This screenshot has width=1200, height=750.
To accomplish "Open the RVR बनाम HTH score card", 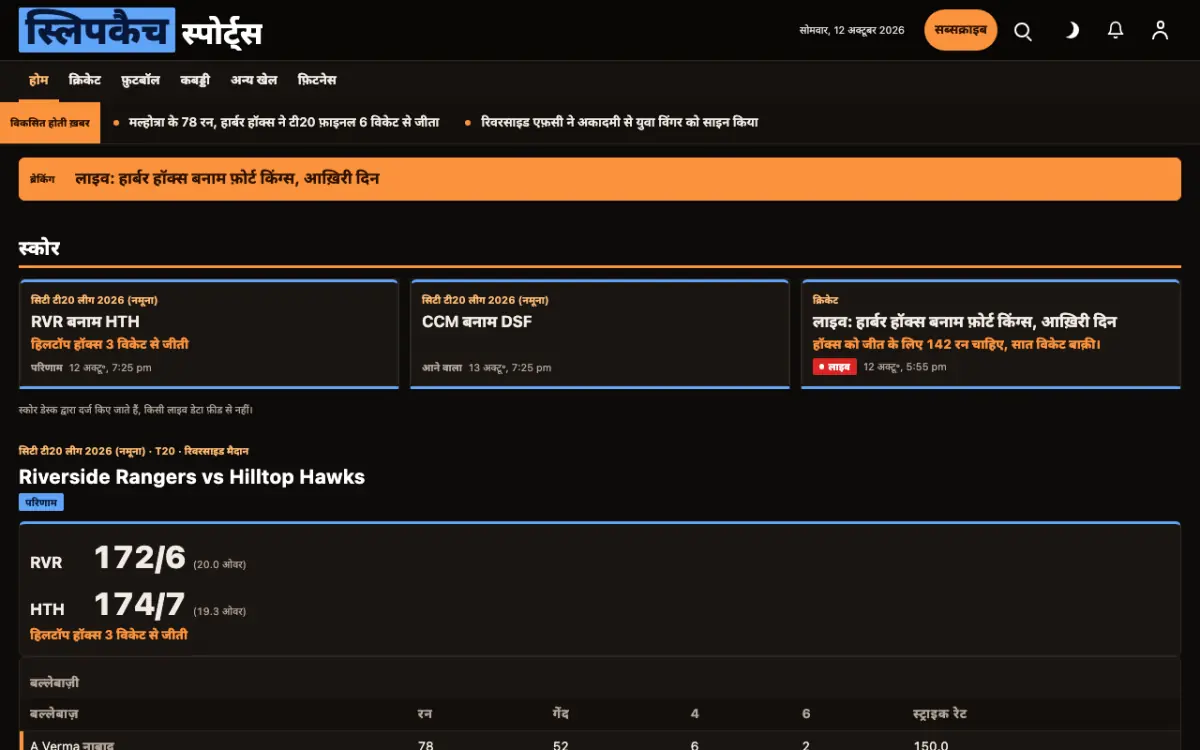I will [209, 334].
